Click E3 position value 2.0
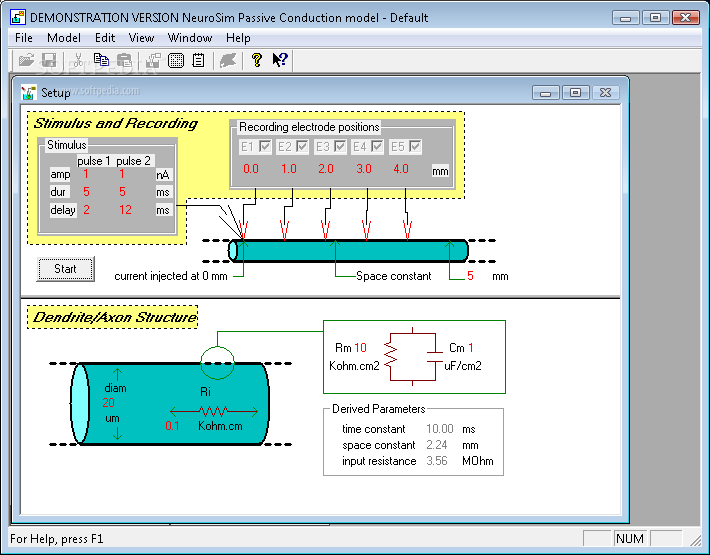Screen dimensions: 710x555 pos(326,169)
